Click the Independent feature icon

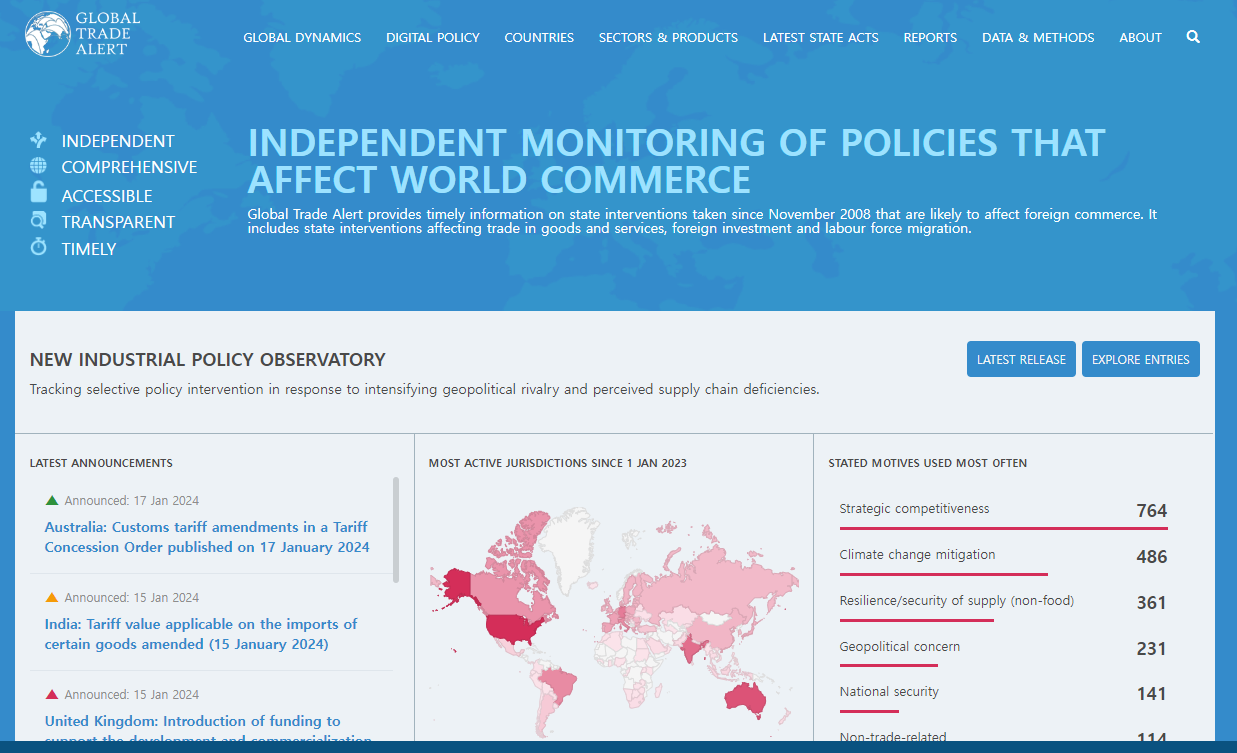point(39,141)
